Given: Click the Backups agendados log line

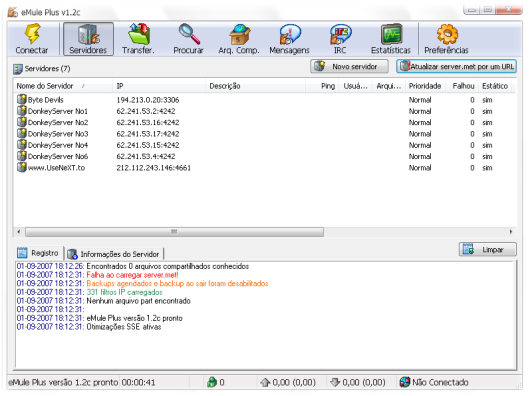Looking at the screenshot, I should coord(177,283).
